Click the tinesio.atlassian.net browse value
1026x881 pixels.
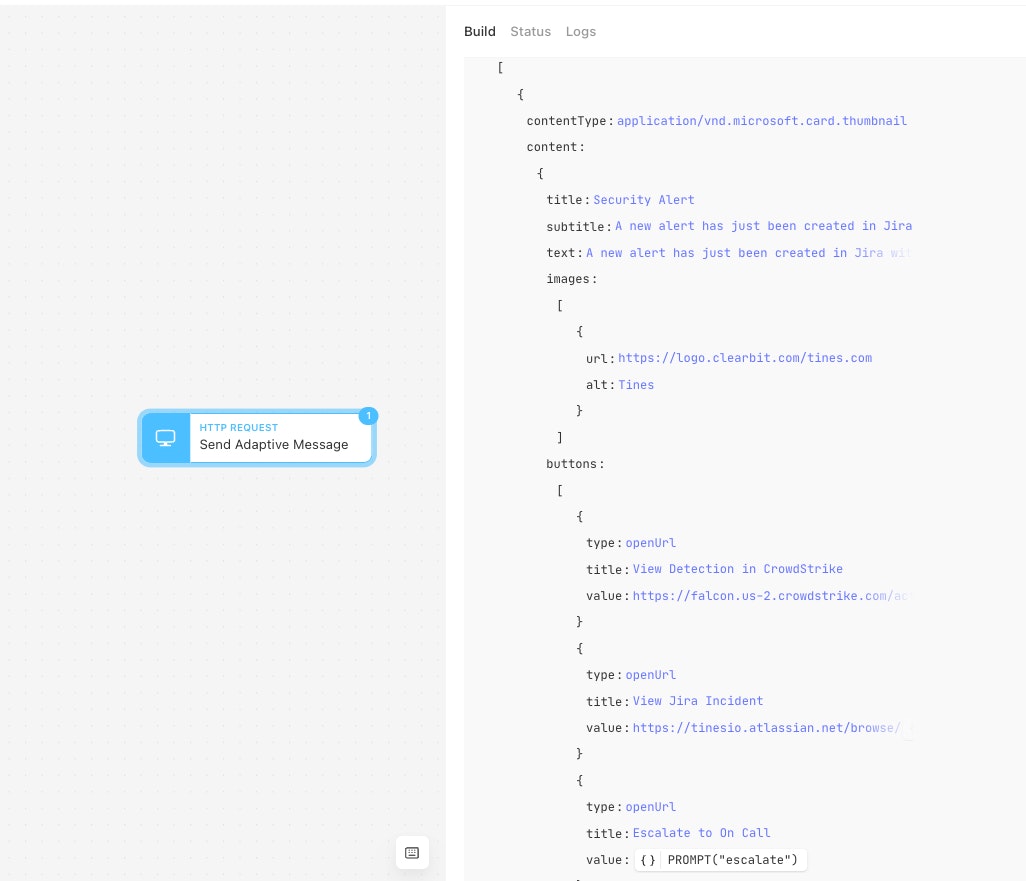(771, 728)
